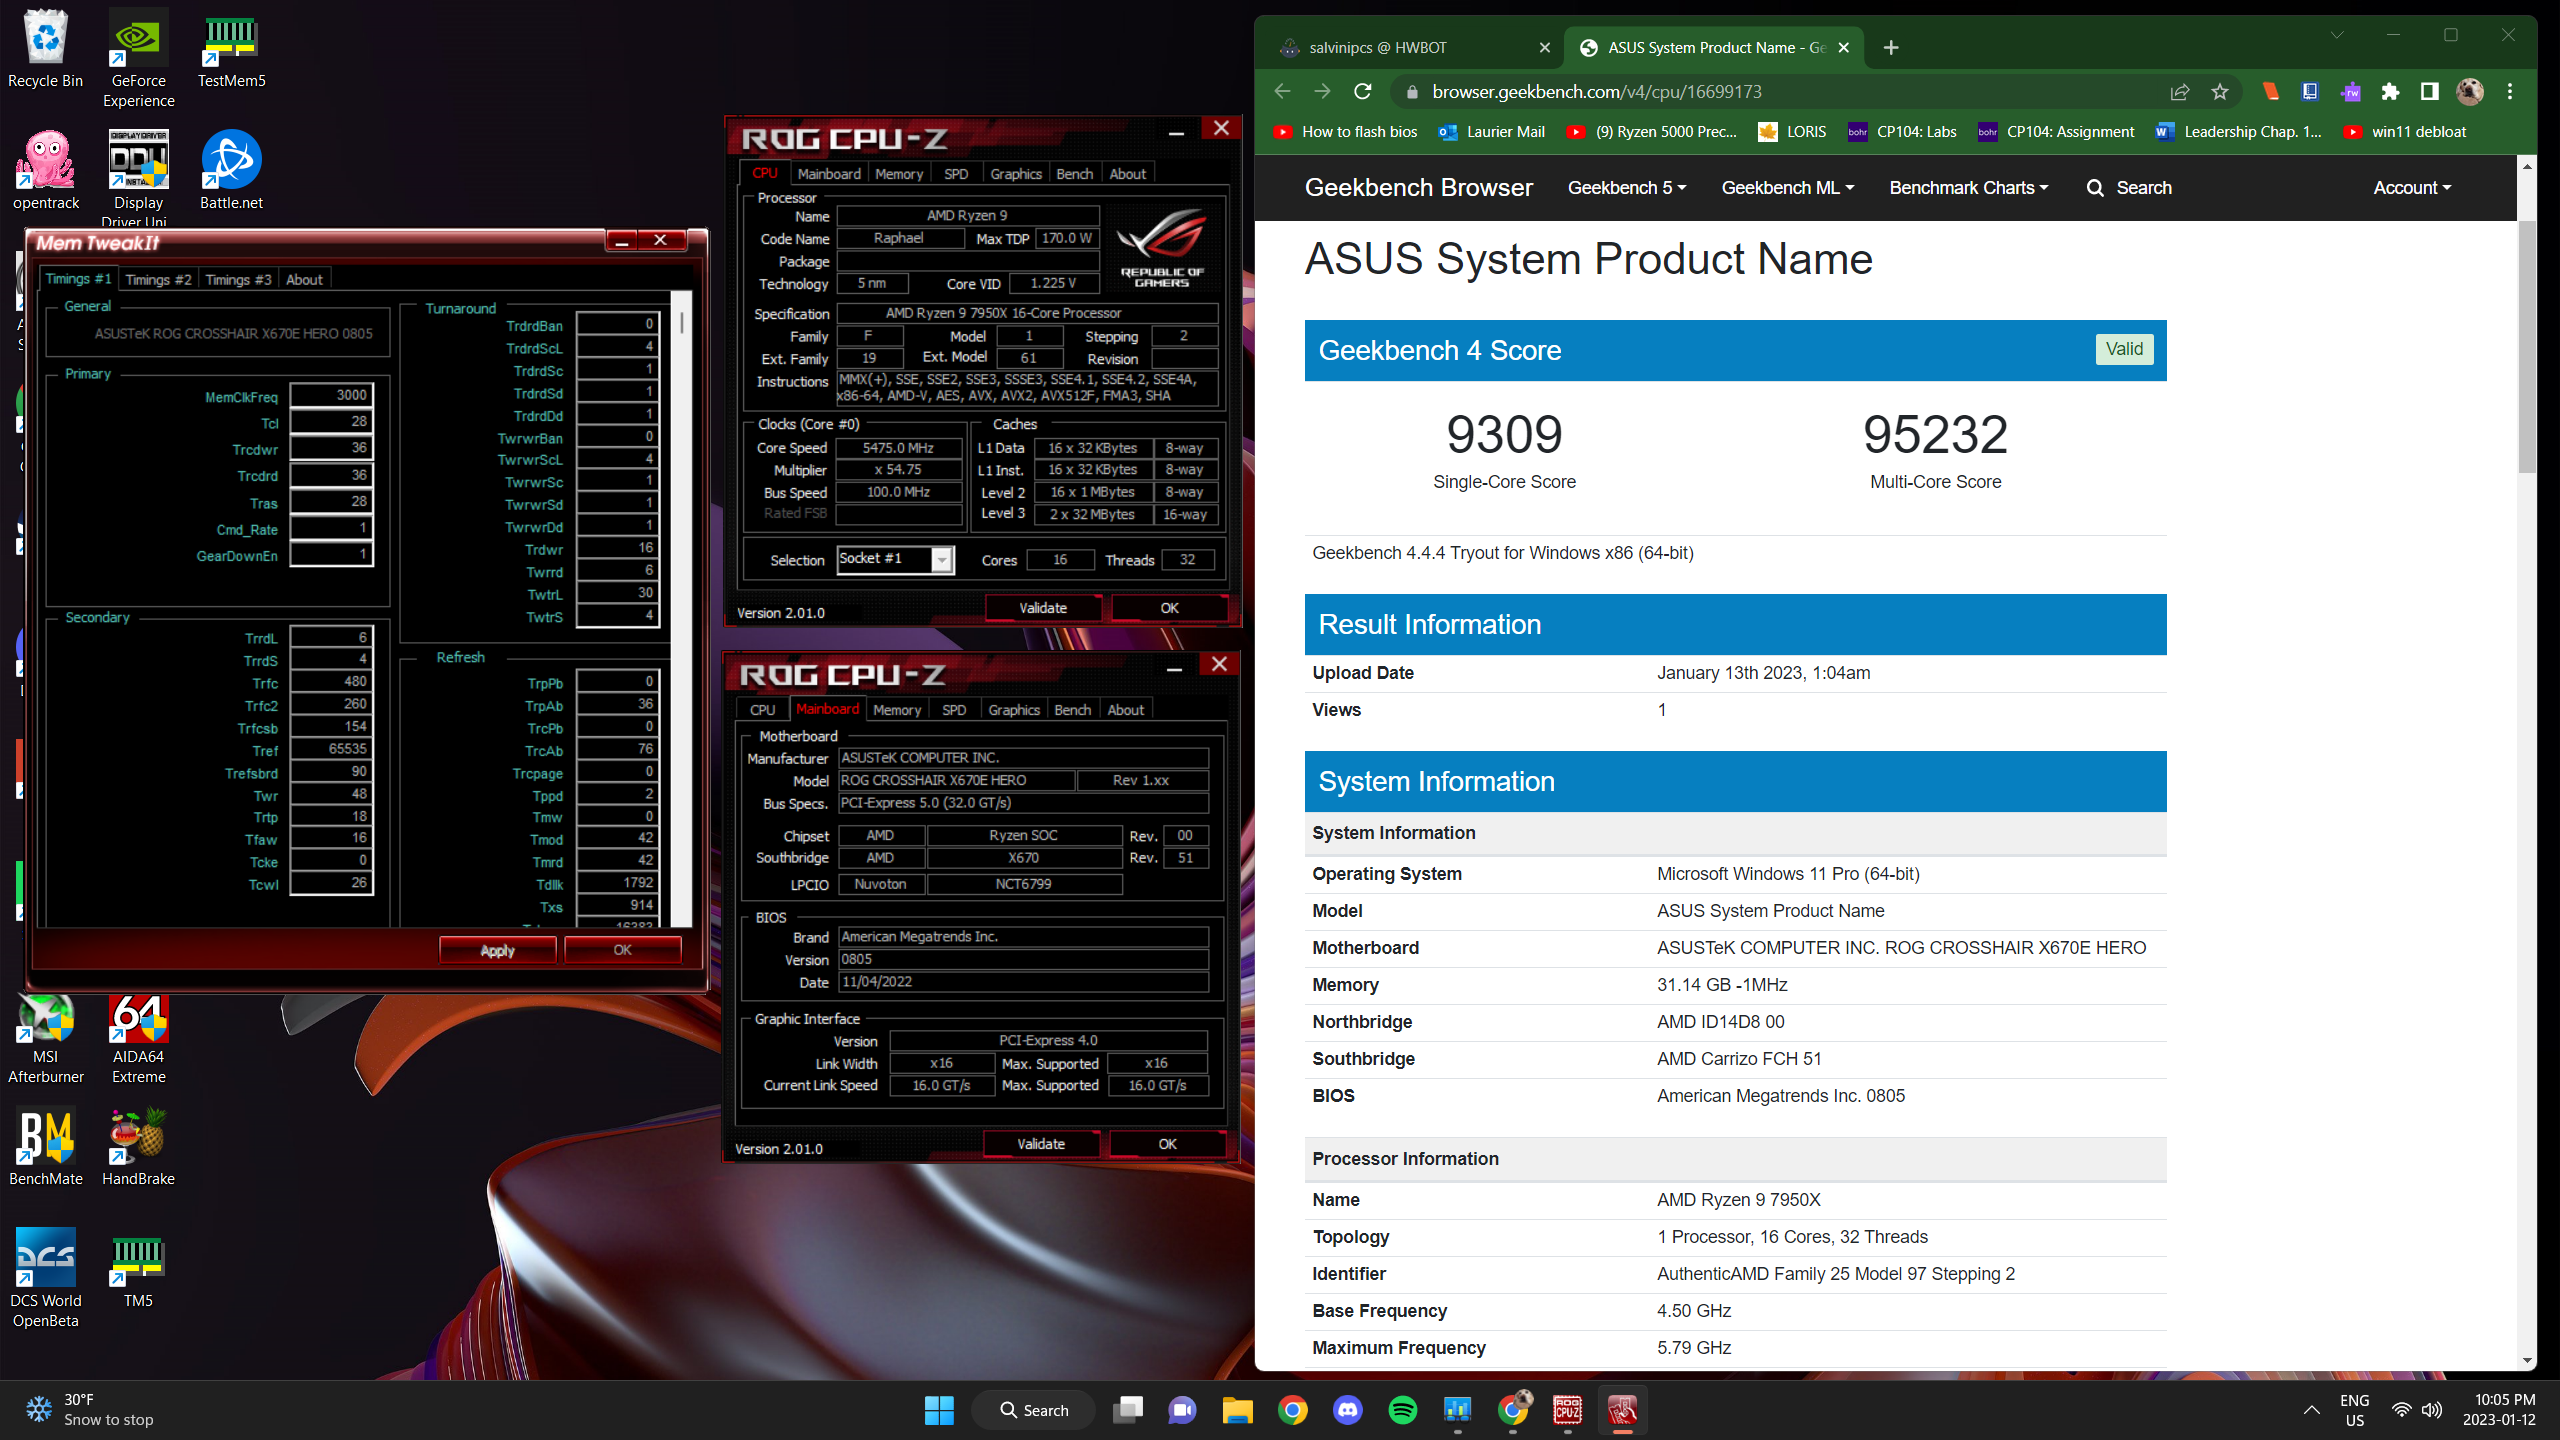
Task: Expand Benchmark Charts dropdown menu
Action: 1968,188
